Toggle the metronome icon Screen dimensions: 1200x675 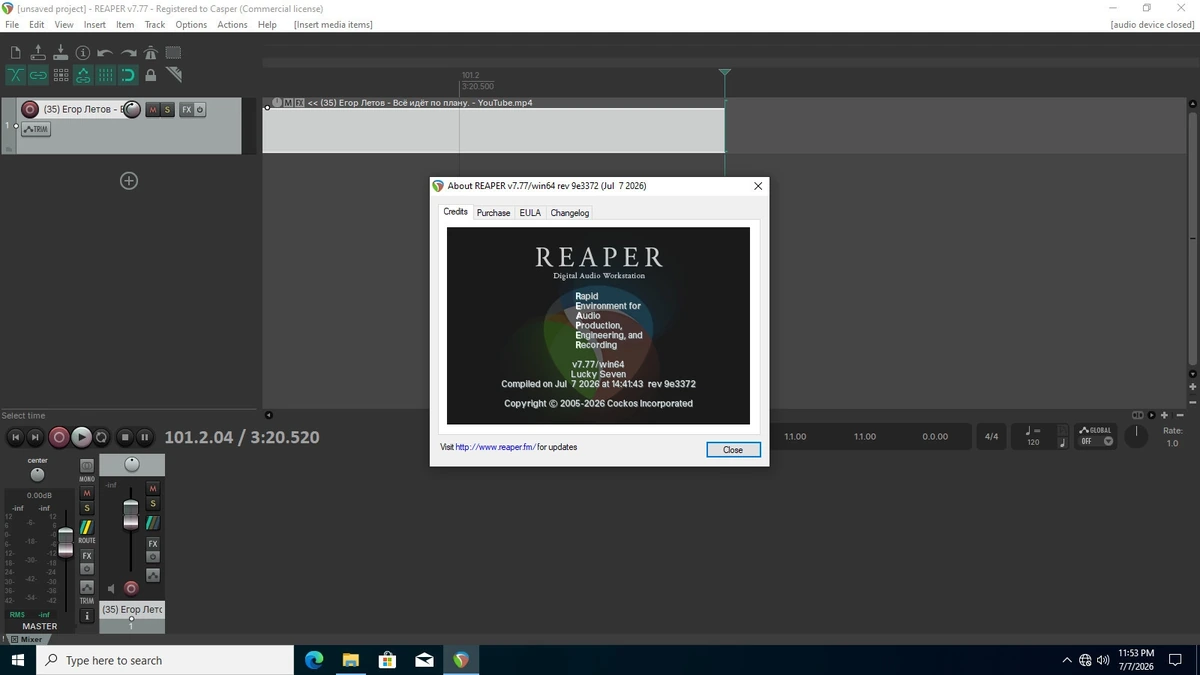pyautogui.click(x=151, y=53)
